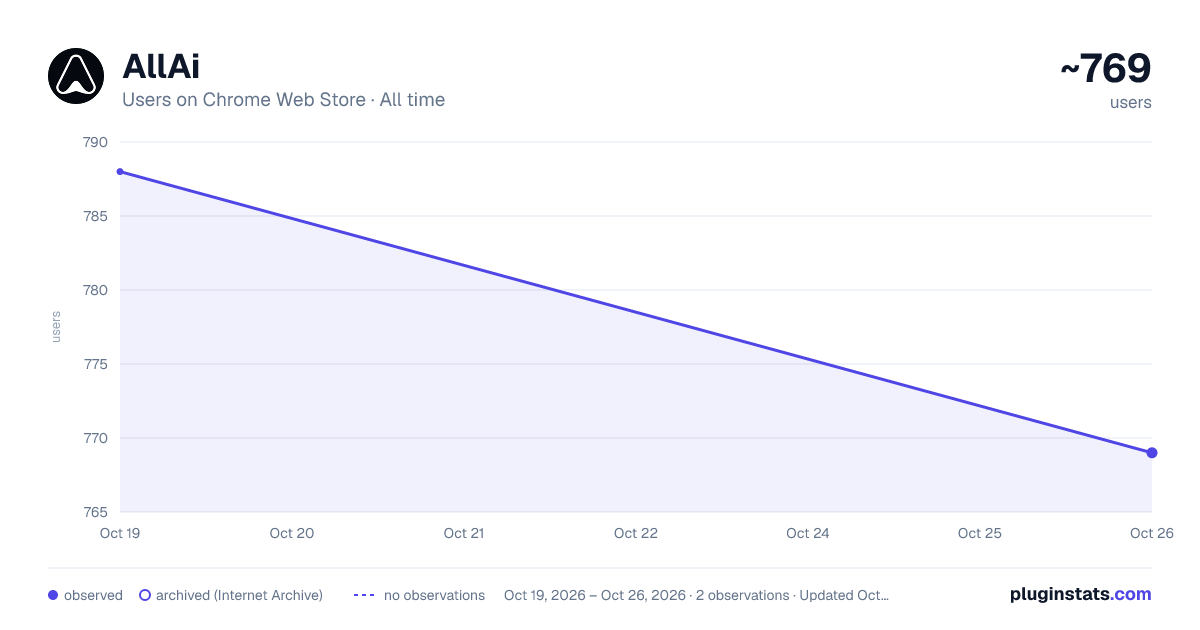
Task: Click the 790 y-axis label
Action: click(95, 142)
